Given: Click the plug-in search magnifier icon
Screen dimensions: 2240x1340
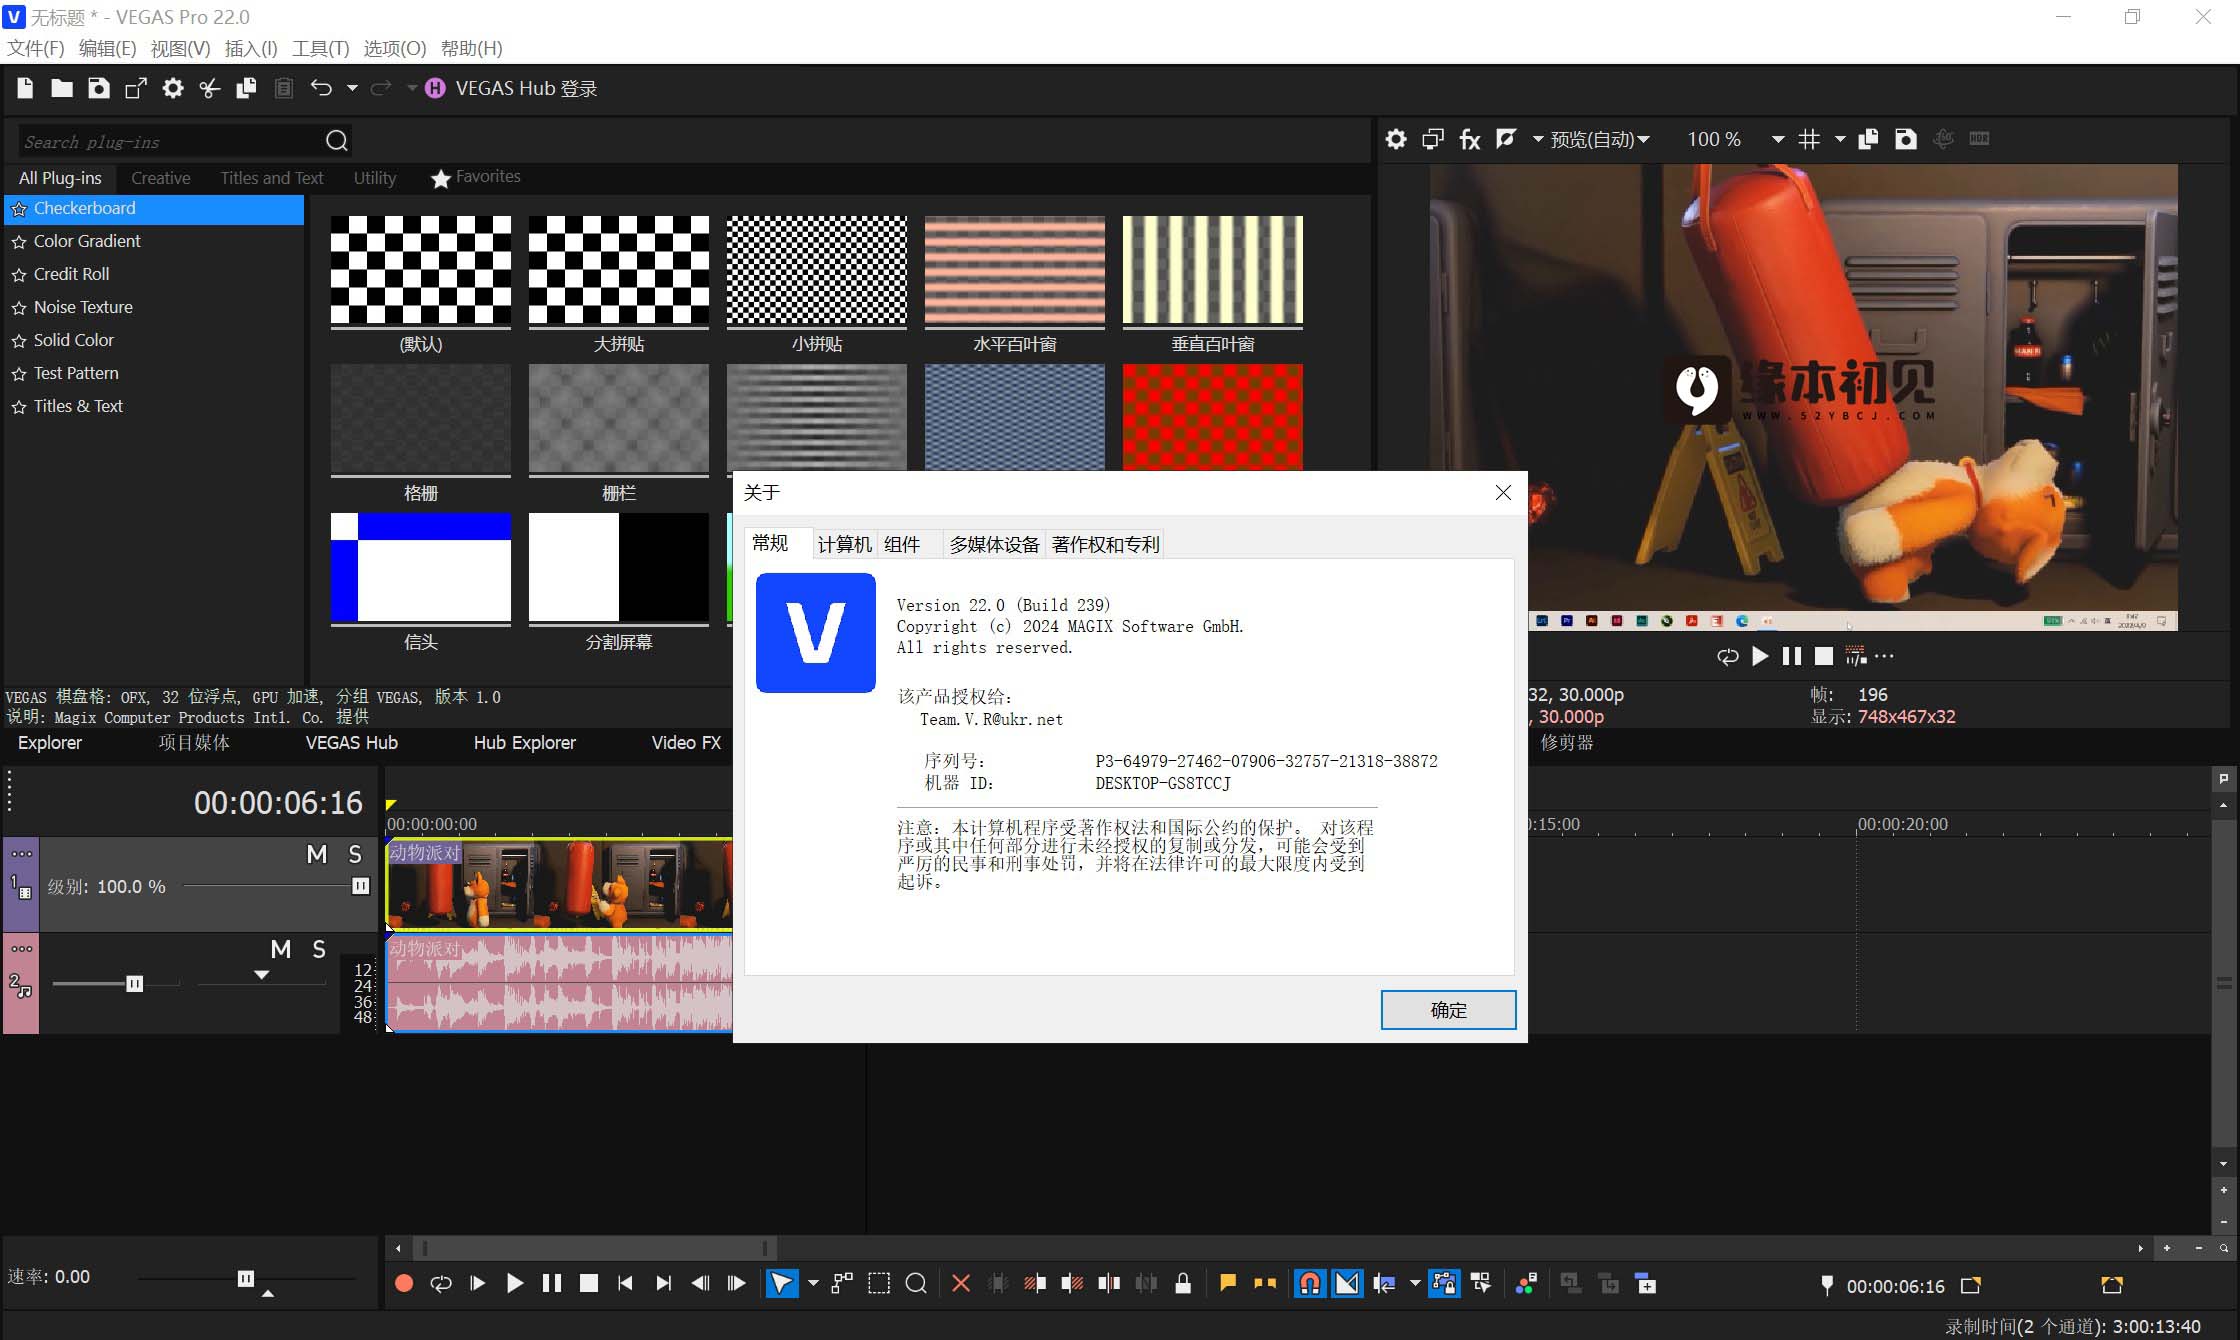Looking at the screenshot, I should pyautogui.click(x=337, y=140).
